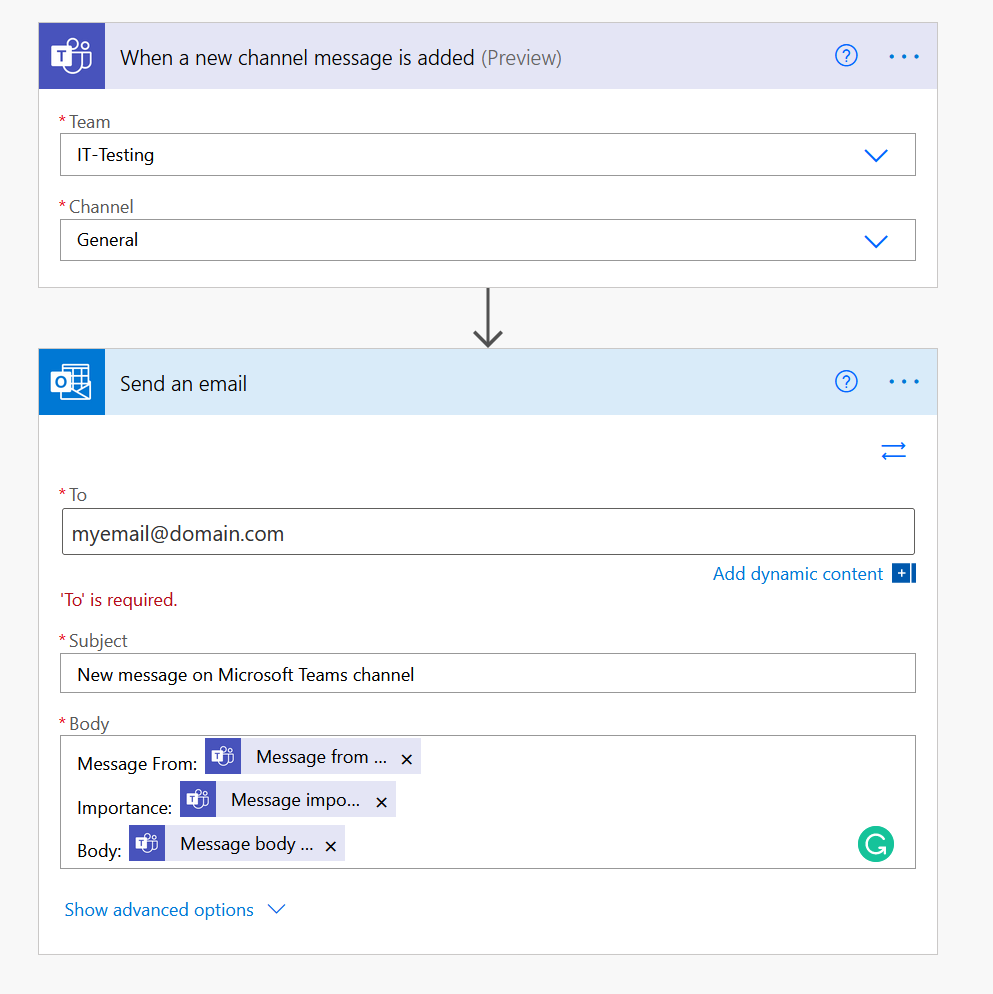Select the 'Message body ...' dynamic token
Viewport: 993px width, 994px height.
tap(237, 842)
